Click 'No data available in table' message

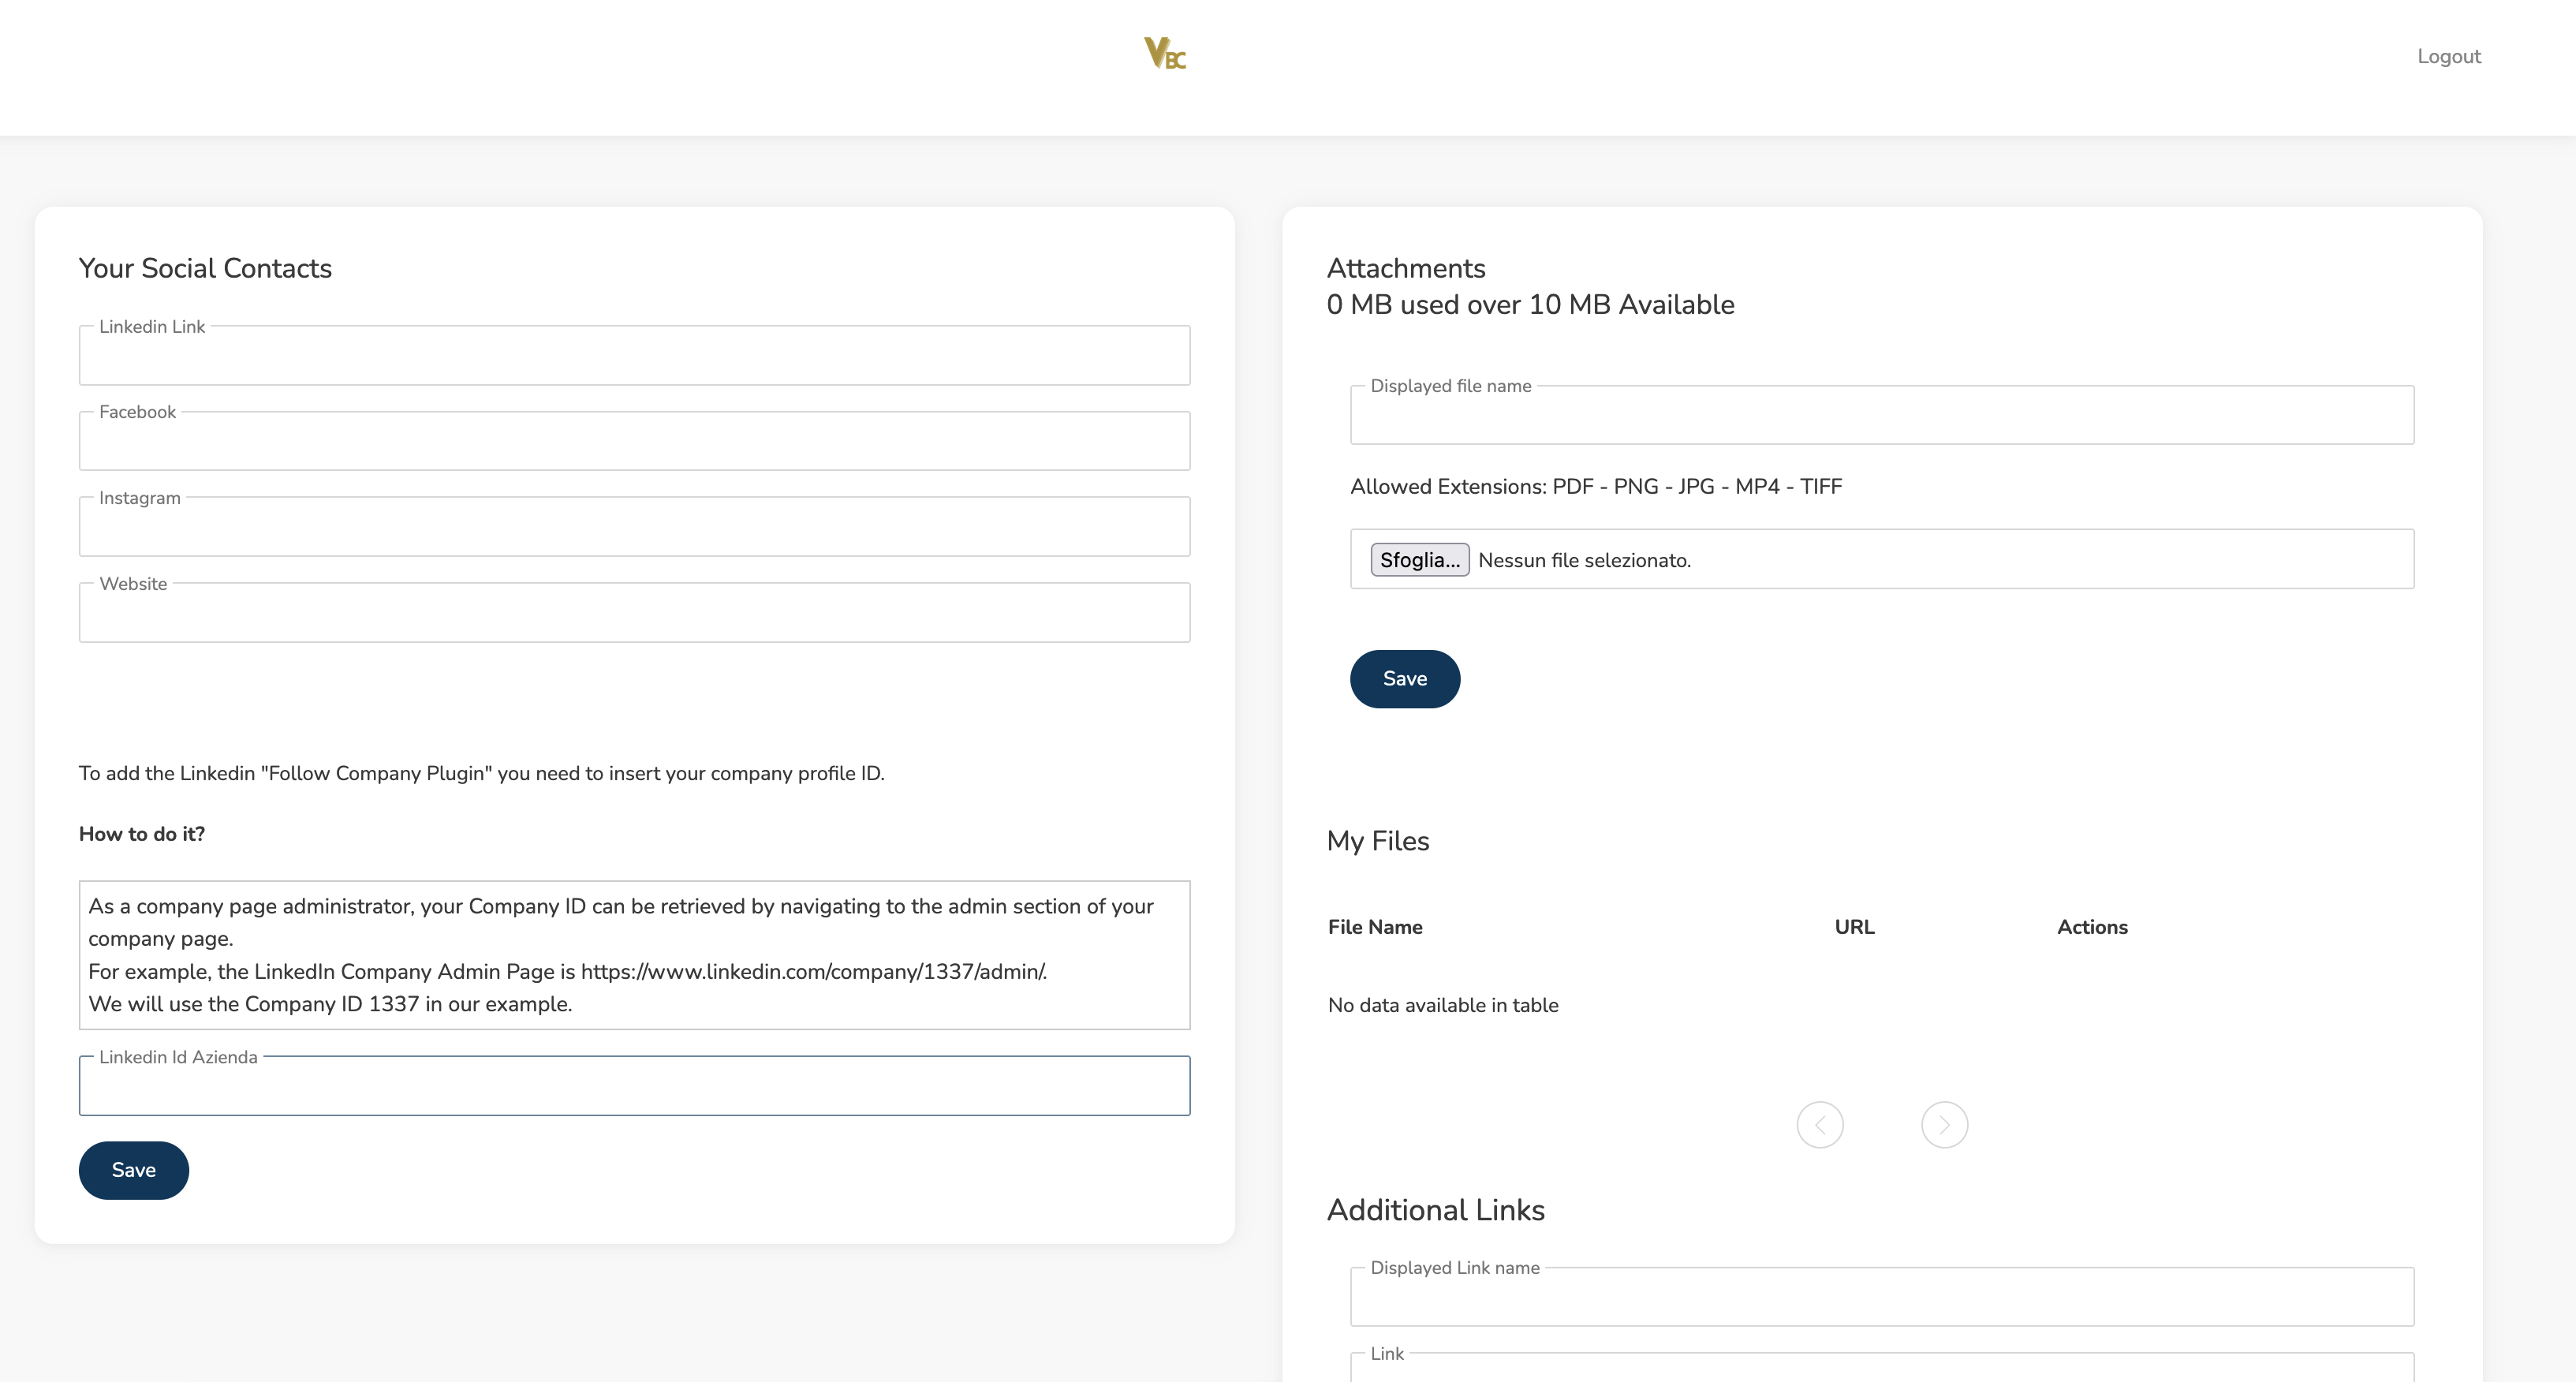point(1442,1005)
